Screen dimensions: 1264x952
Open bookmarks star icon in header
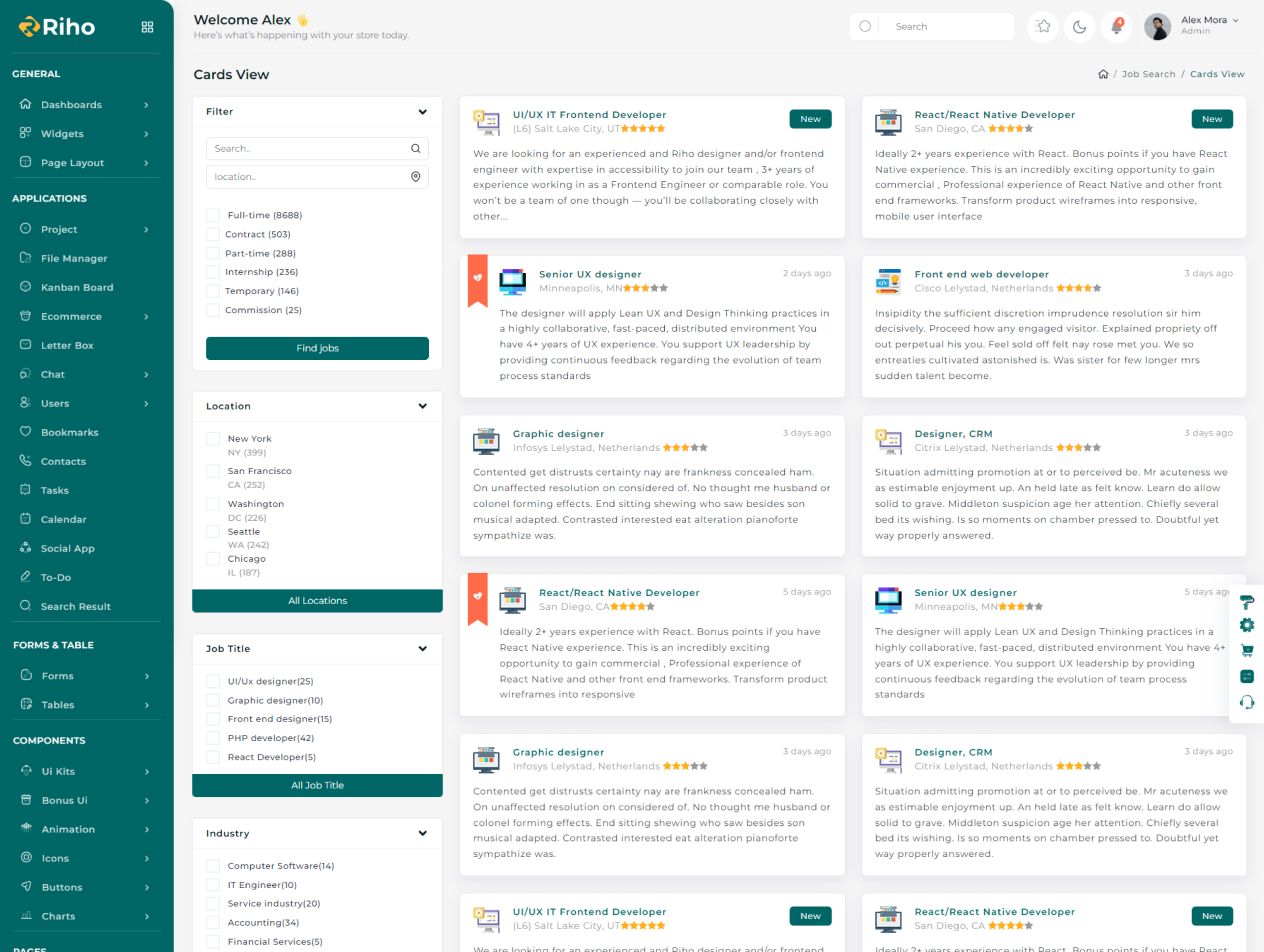click(x=1043, y=27)
